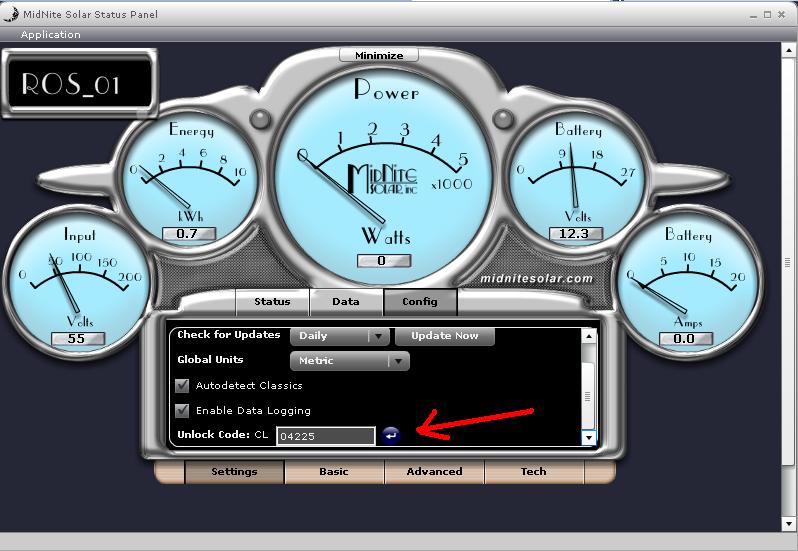Viewport: 798px width, 551px height.
Task: Open the Application menu
Action: [50, 35]
